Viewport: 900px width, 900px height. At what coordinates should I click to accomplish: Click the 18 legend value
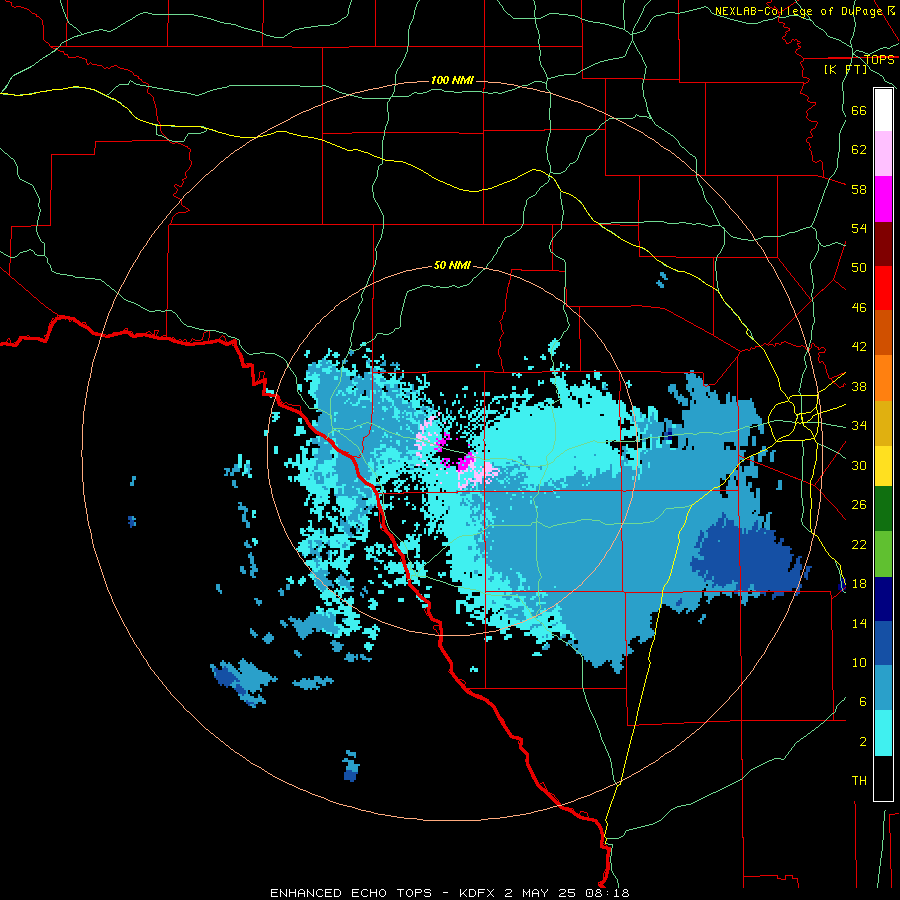(x=859, y=584)
